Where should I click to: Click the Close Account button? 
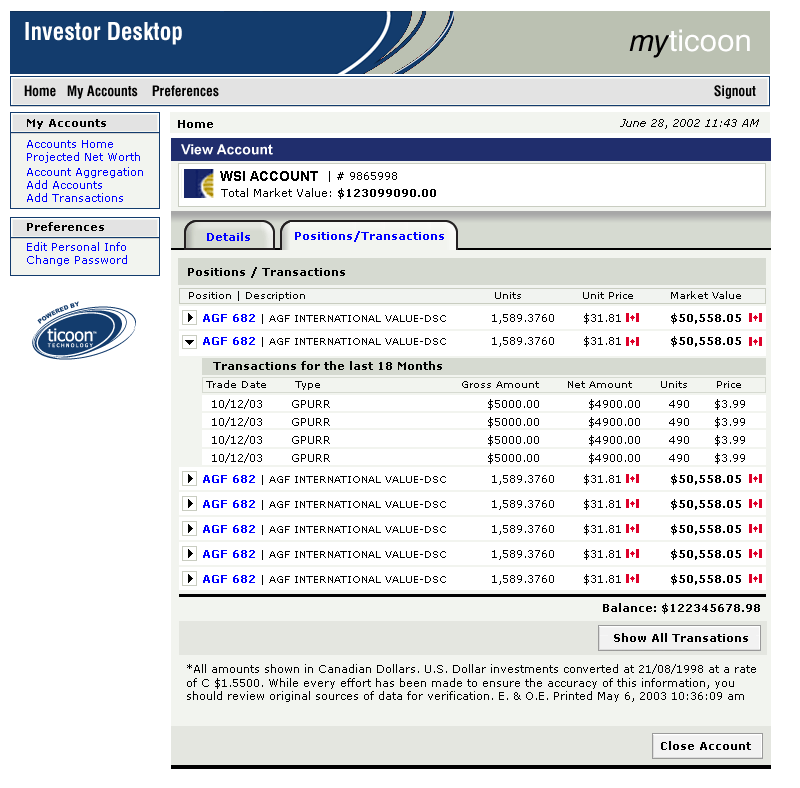[706, 746]
